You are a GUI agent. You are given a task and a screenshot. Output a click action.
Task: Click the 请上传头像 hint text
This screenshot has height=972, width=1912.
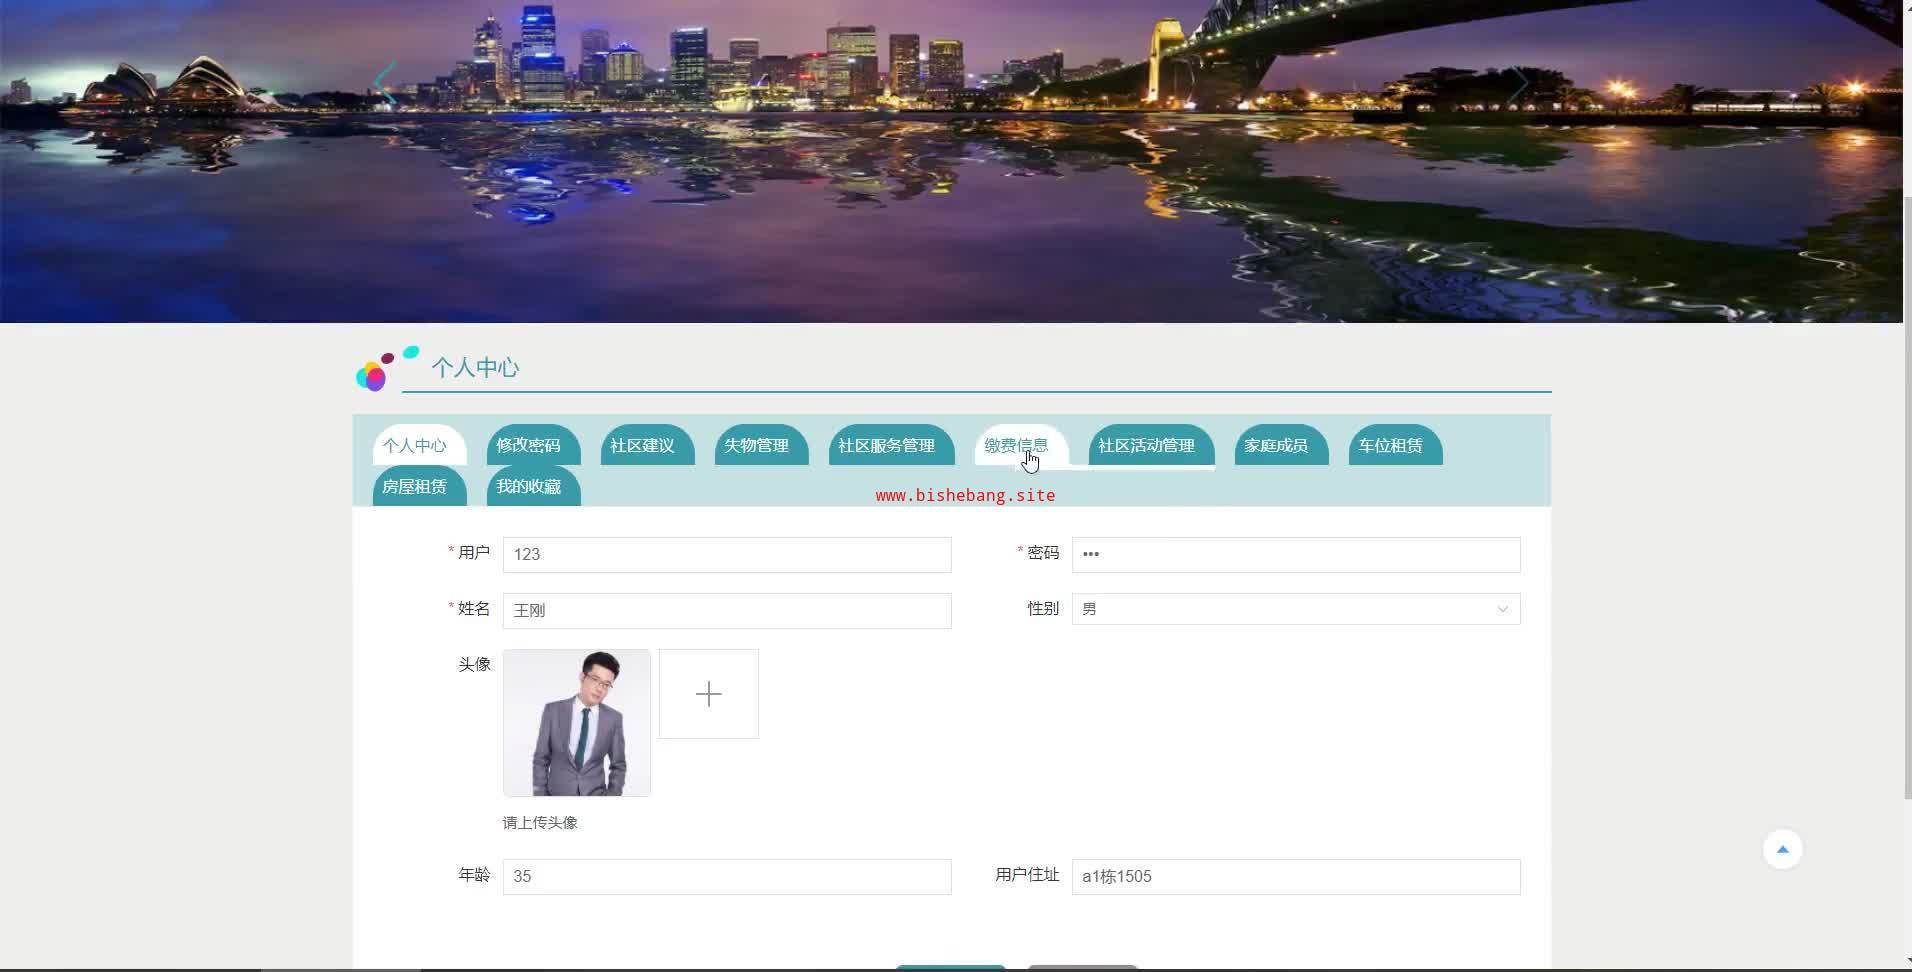(540, 823)
